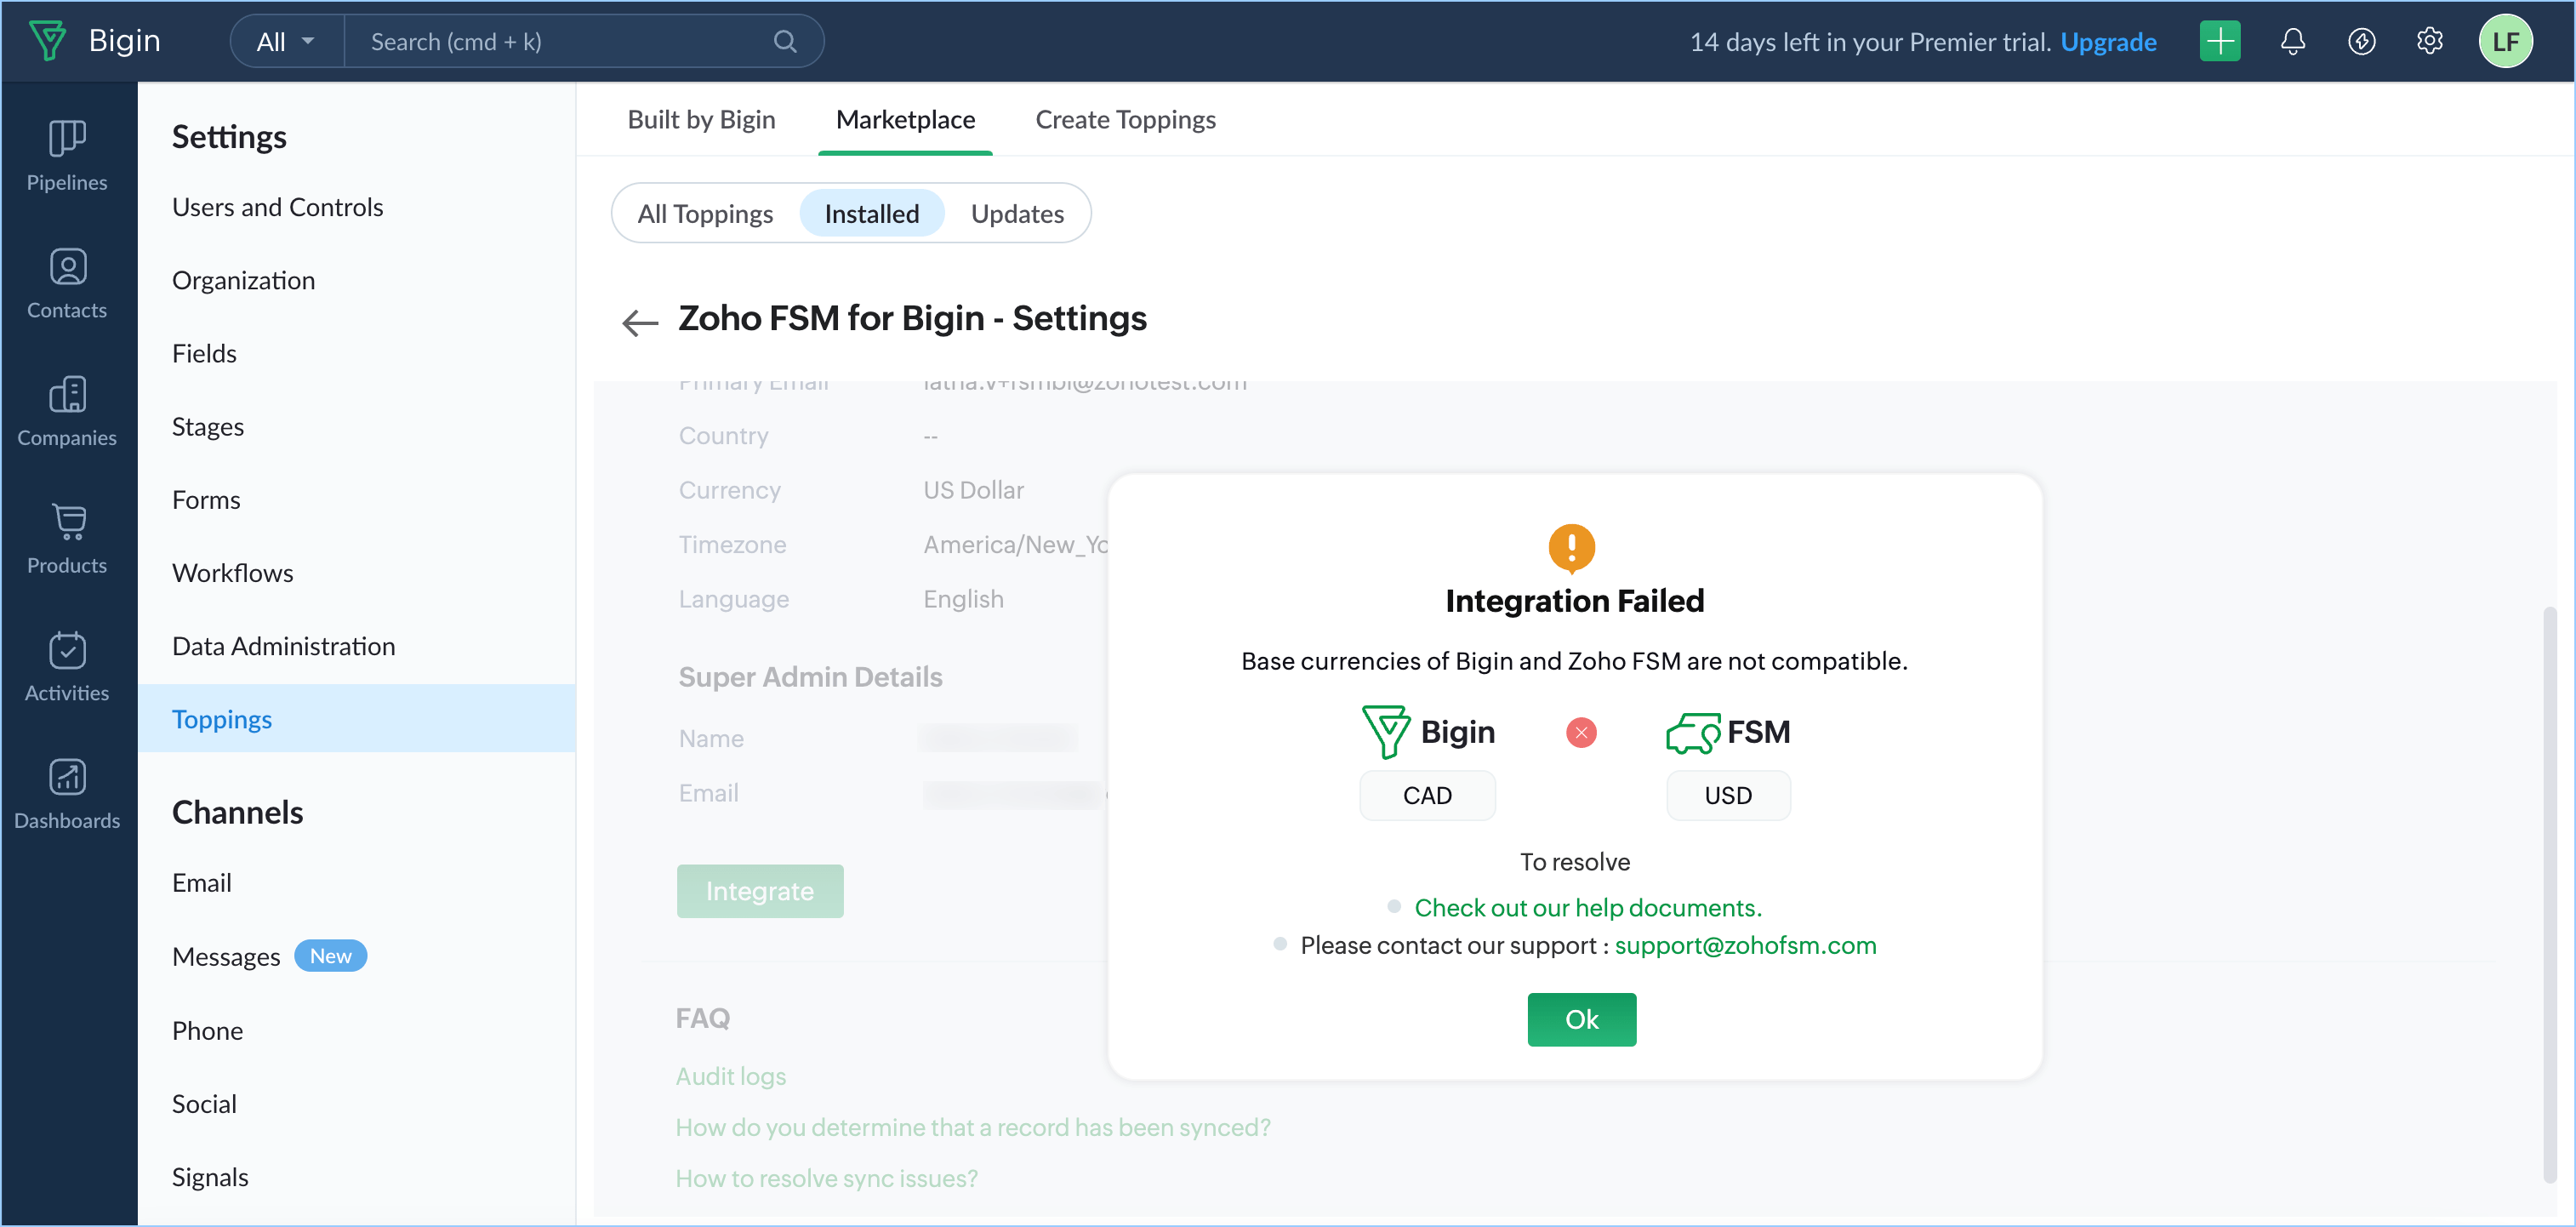Open the Companies module icon
The image size is (2576, 1227).
[x=67, y=411]
